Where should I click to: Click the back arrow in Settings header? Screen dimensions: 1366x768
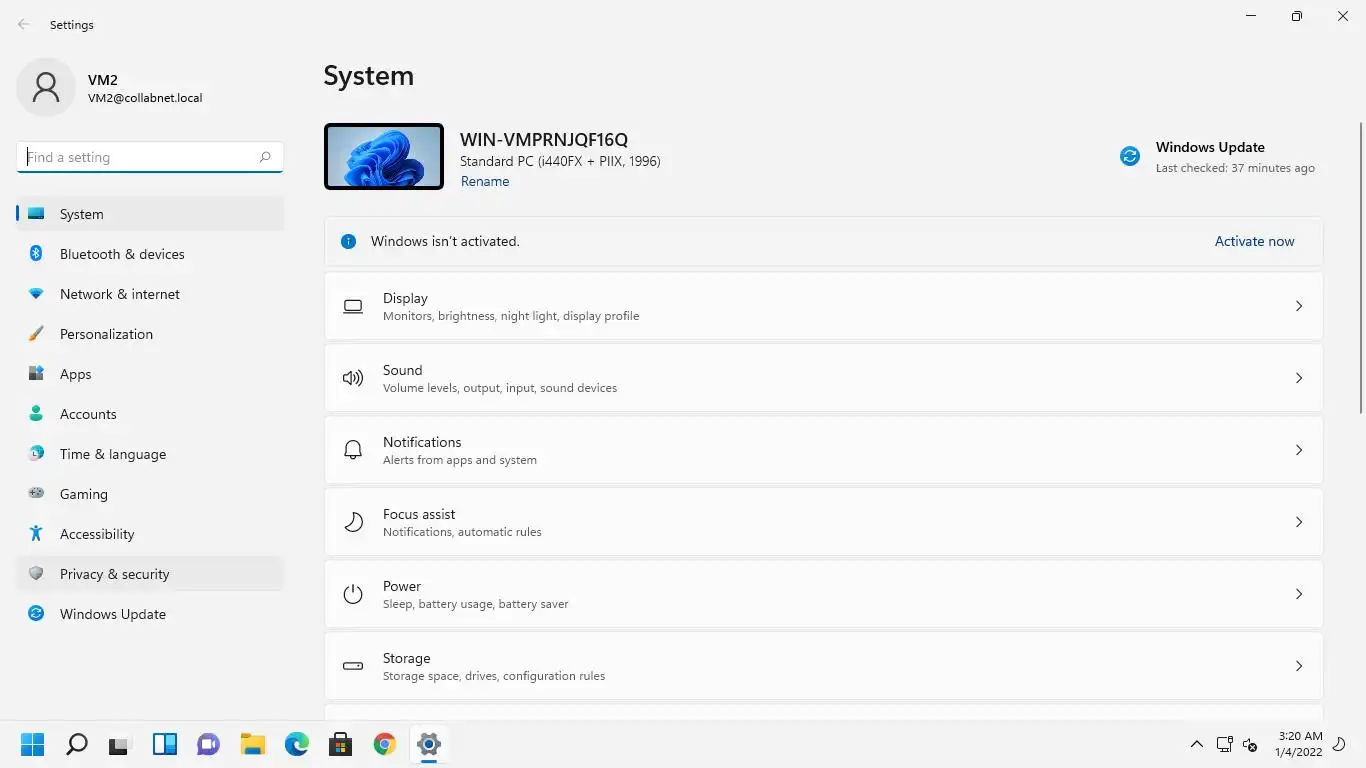click(x=24, y=24)
